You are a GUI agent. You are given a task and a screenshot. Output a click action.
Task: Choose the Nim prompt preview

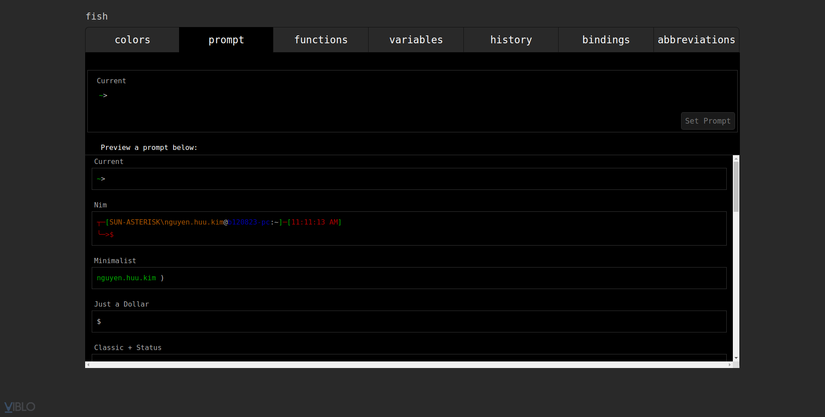tap(409, 228)
